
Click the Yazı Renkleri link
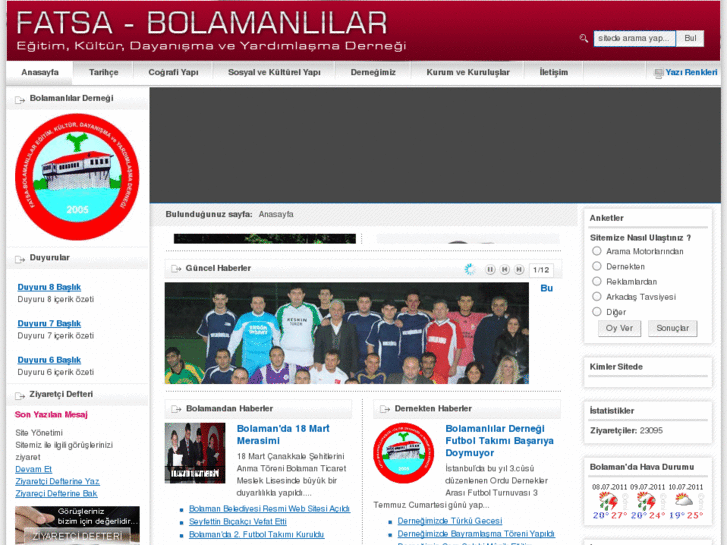click(x=691, y=72)
